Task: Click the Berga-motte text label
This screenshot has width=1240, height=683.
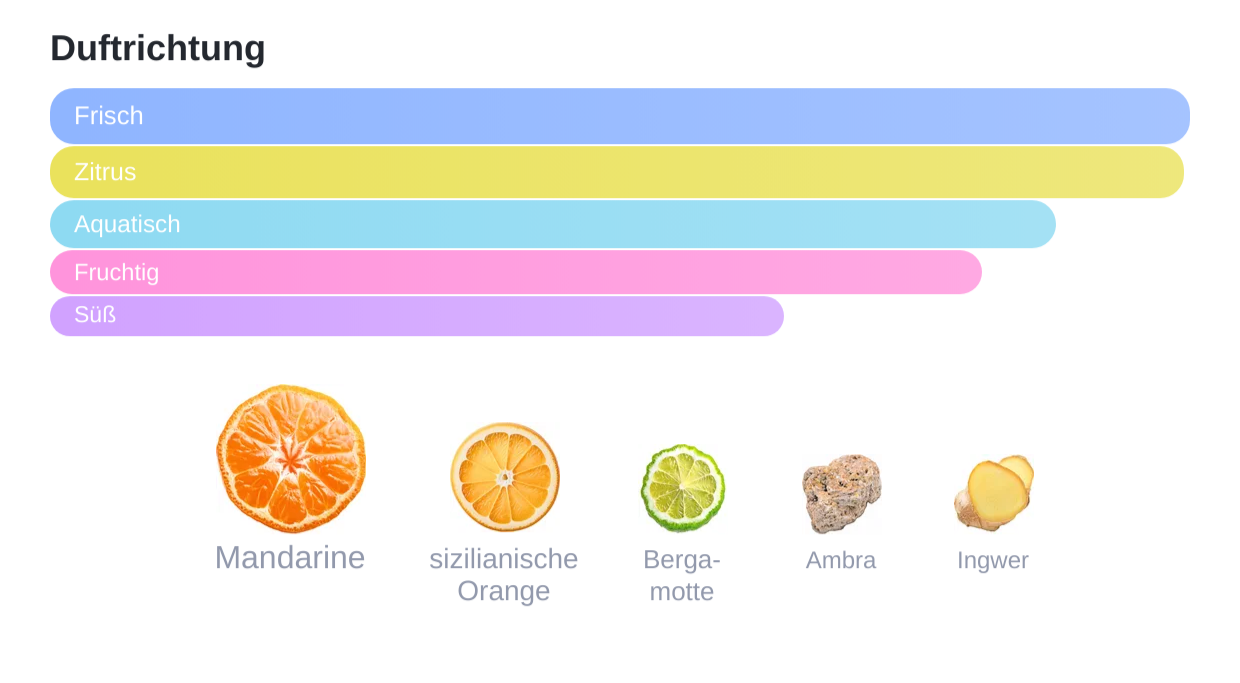Action: coord(682,575)
